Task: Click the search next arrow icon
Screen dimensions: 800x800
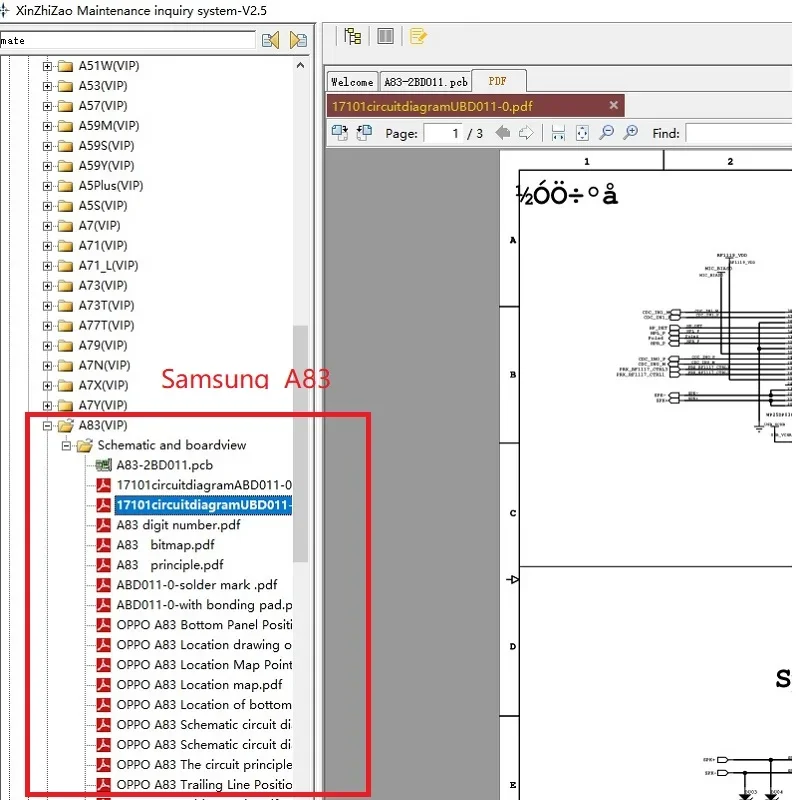Action: click(298, 40)
